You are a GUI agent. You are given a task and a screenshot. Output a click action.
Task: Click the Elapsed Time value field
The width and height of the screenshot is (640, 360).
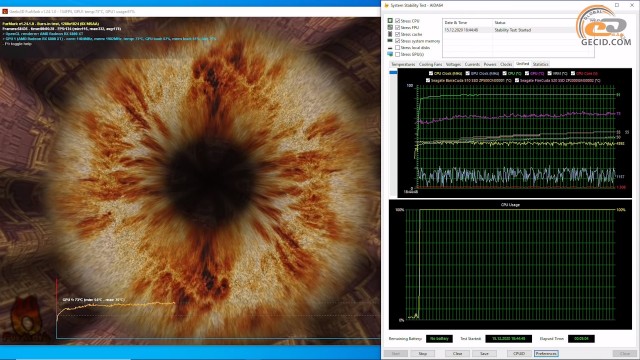coord(581,339)
